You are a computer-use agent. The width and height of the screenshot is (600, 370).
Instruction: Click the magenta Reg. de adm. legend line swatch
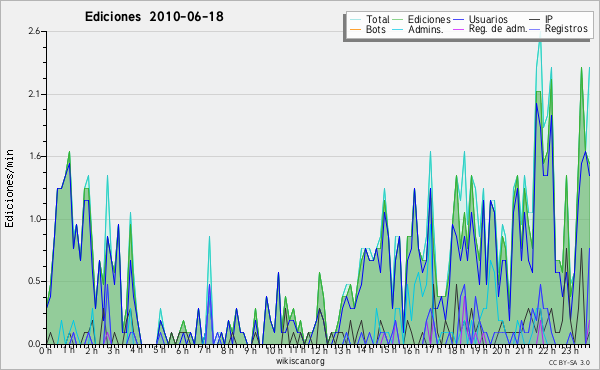(458, 29)
